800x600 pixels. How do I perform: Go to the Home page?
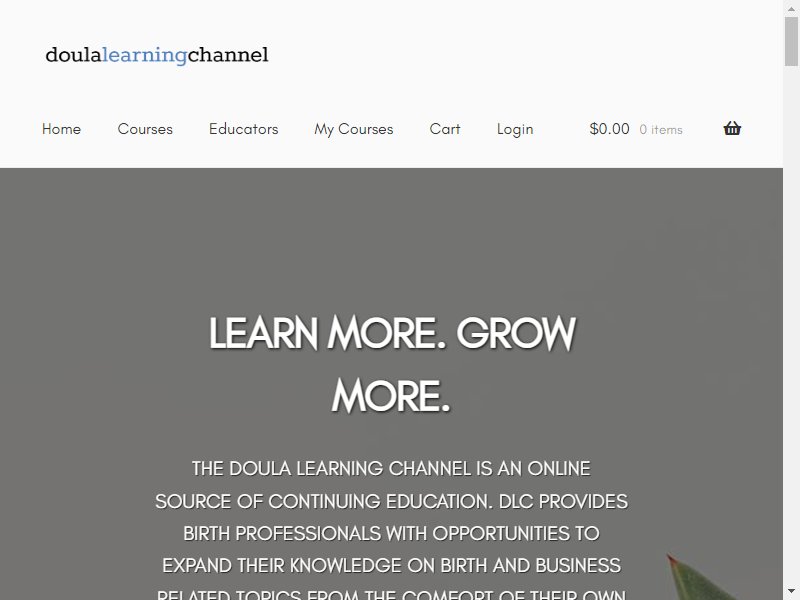[x=61, y=129]
